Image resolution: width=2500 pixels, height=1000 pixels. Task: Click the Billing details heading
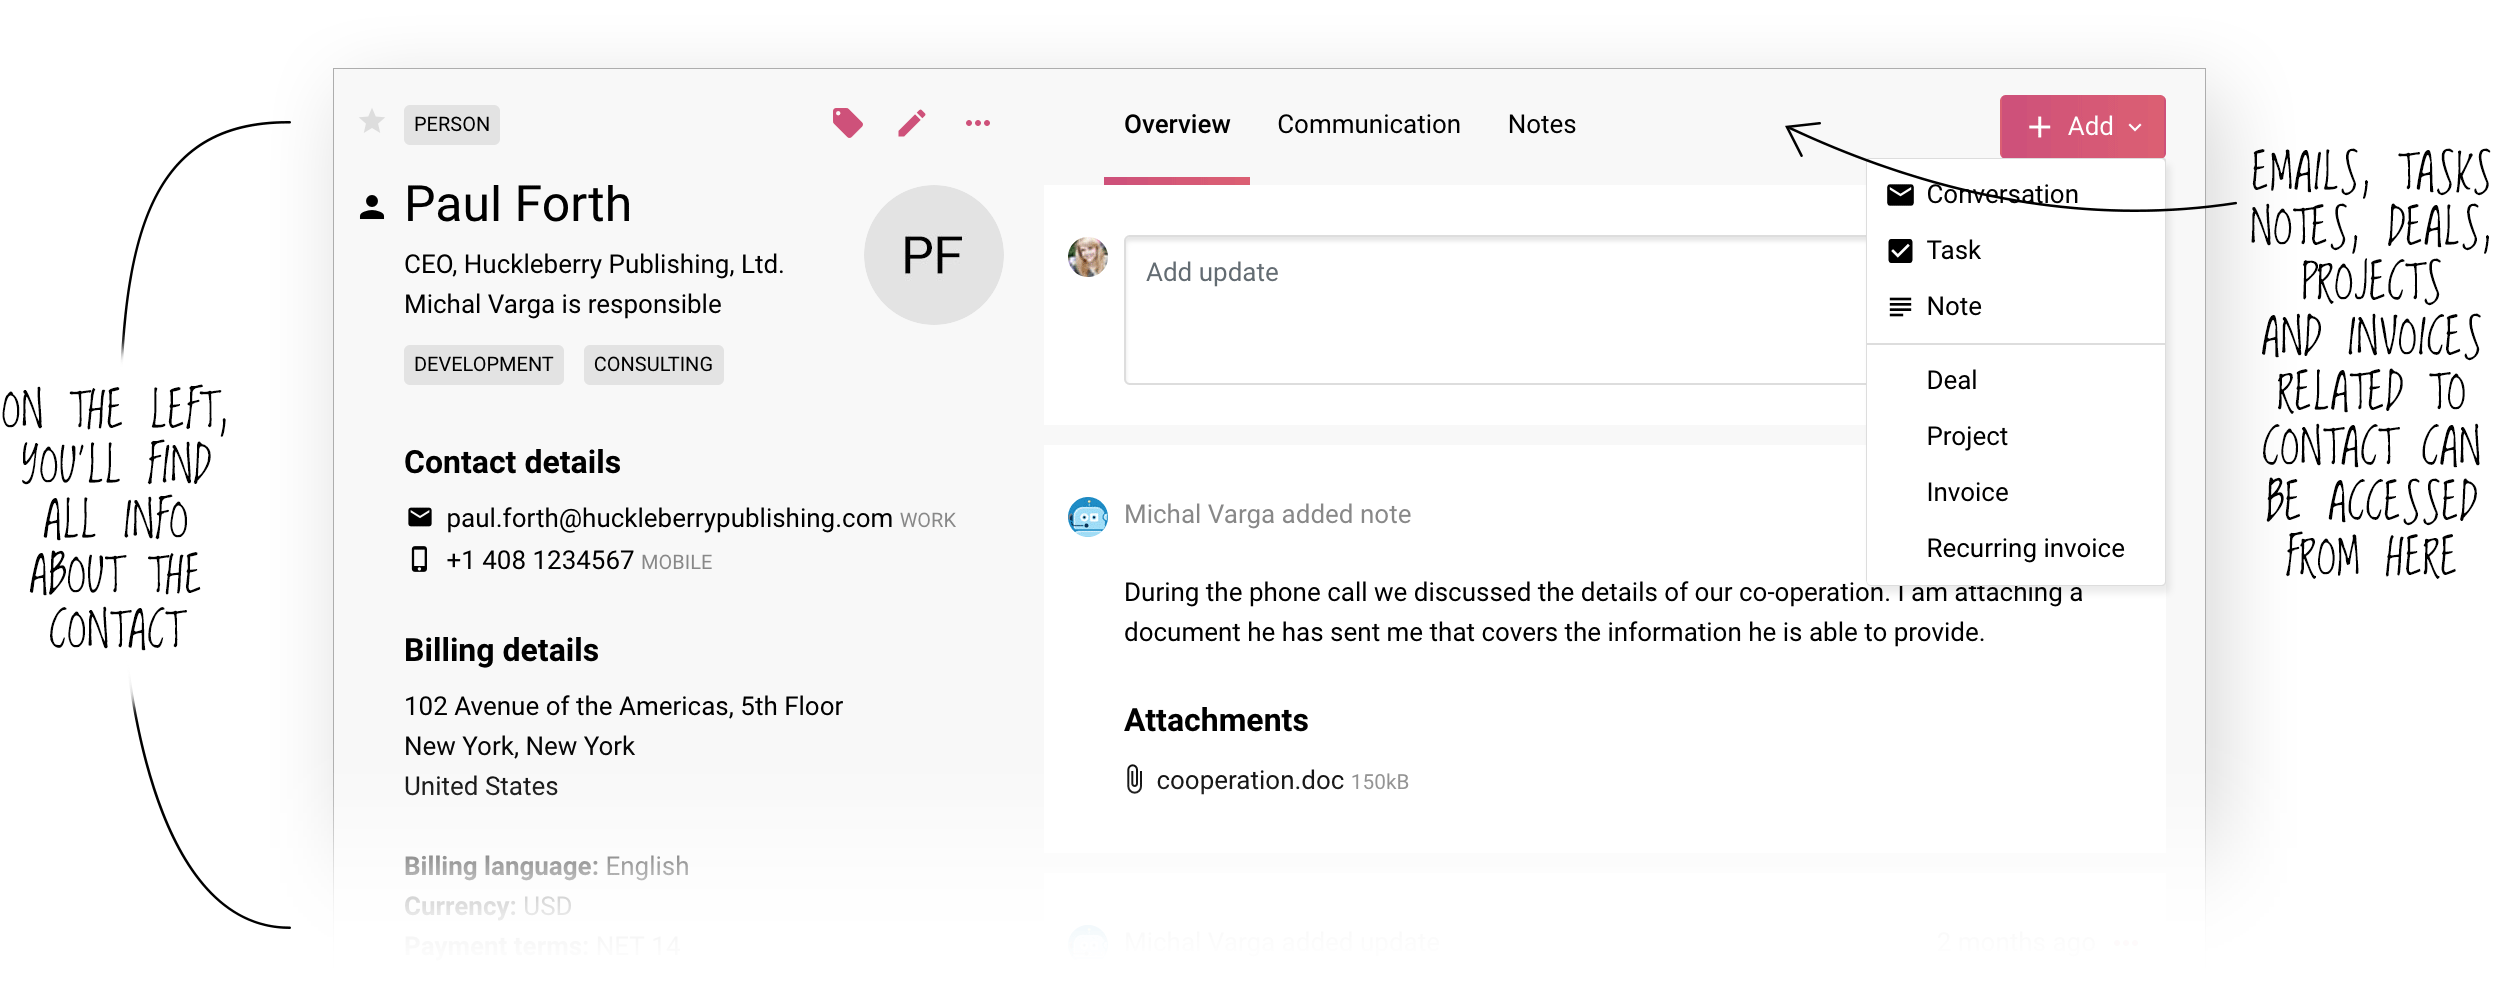[501, 650]
